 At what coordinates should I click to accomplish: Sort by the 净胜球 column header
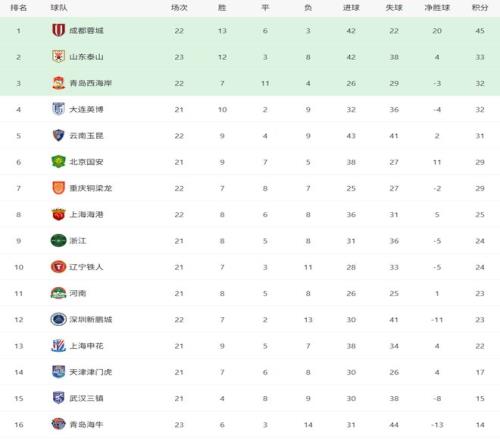coord(437,7)
